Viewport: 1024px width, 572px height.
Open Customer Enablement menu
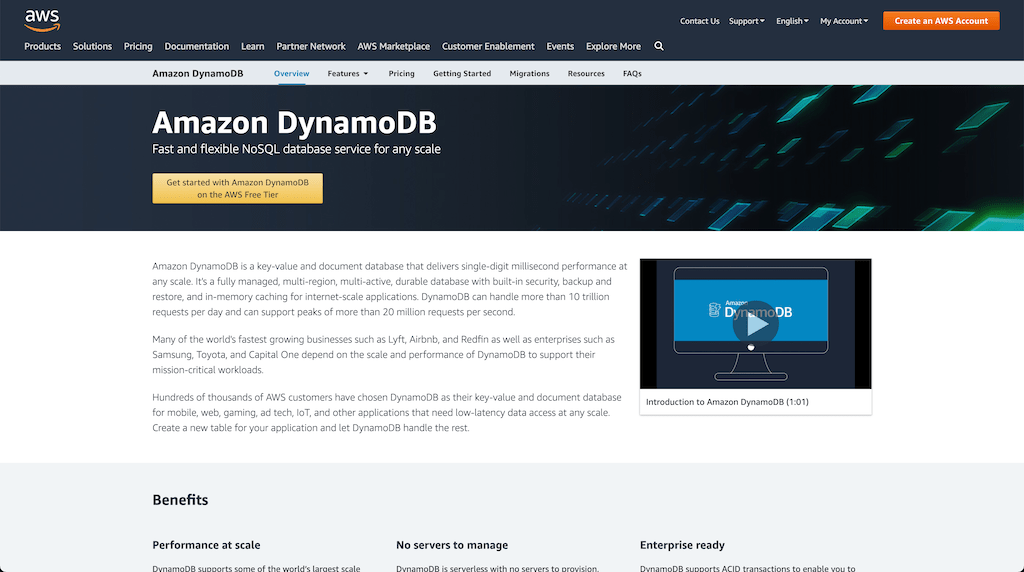tap(488, 46)
